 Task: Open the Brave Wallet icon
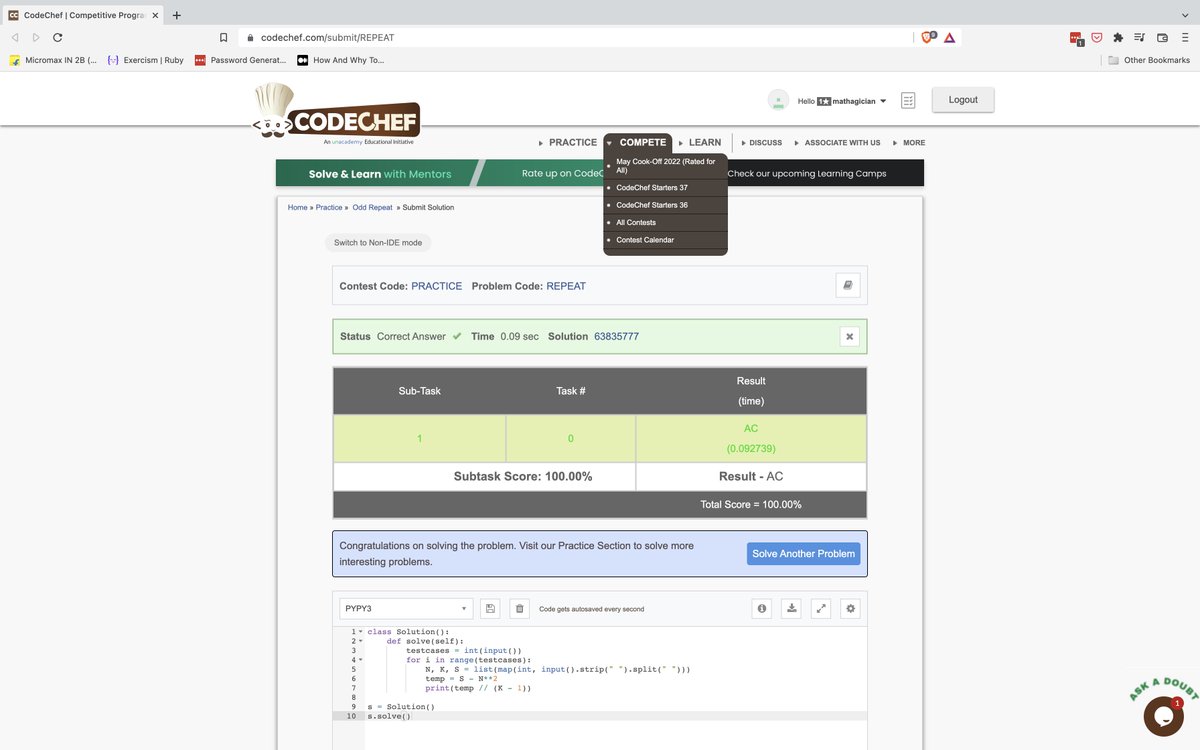click(1162, 37)
